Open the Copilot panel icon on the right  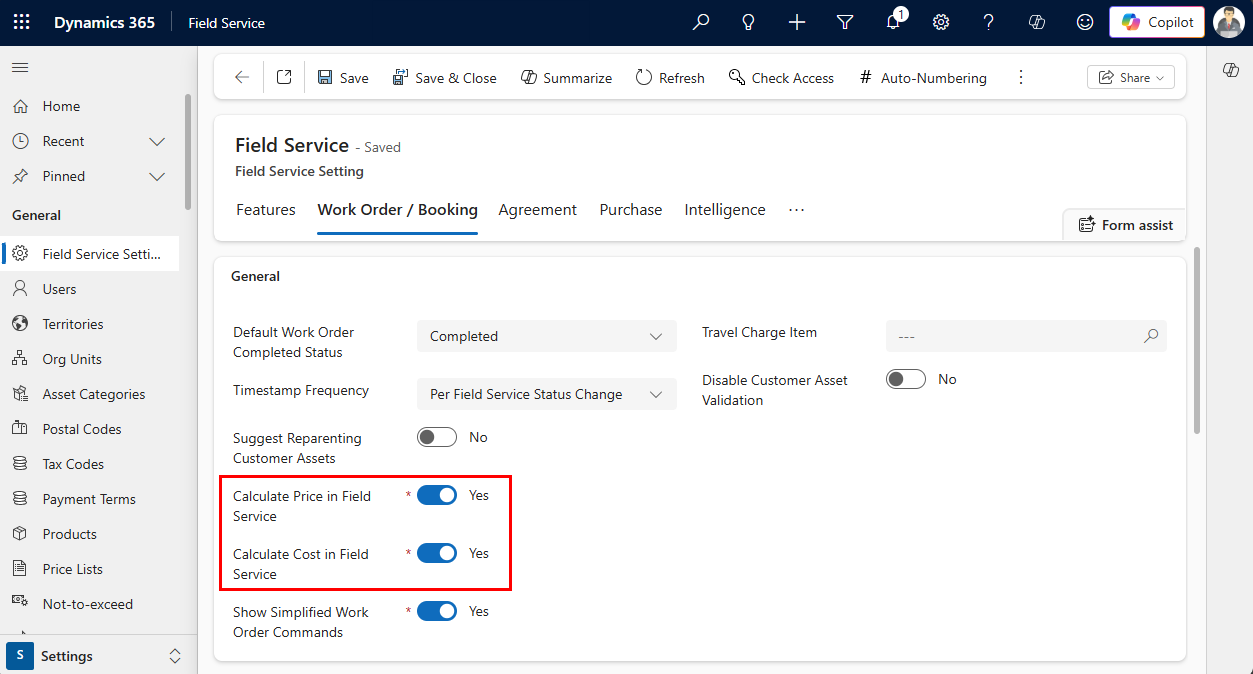click(1232, 71)
